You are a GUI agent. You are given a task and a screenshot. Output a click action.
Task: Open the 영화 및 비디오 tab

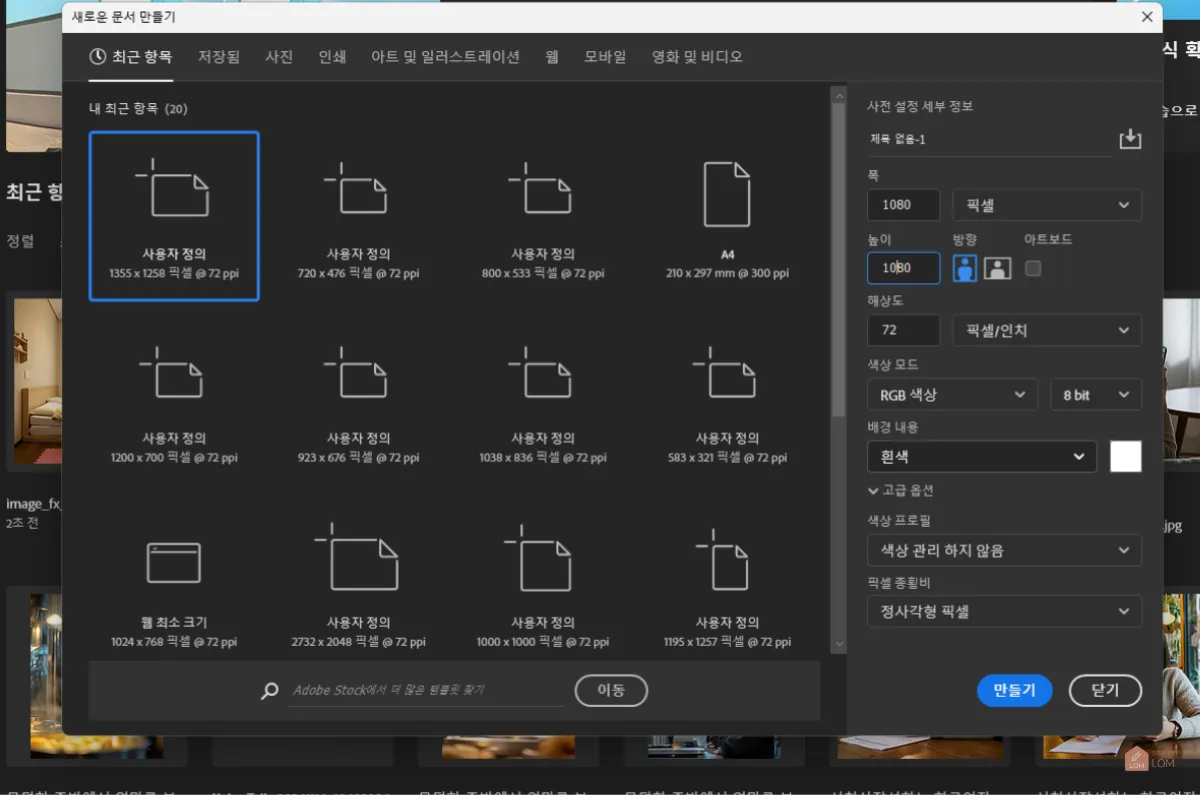pyautogui.click(x=697, y=57)
